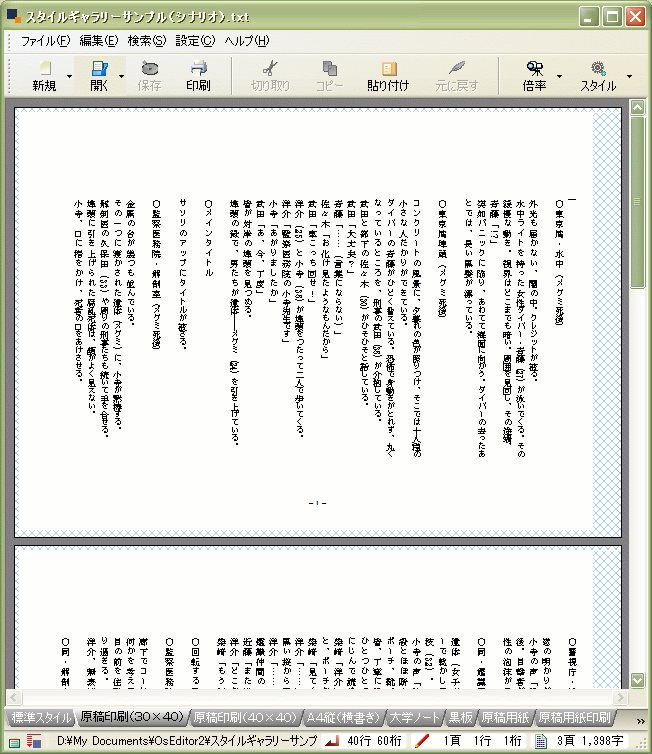Screen dimensions: 652x754
Task: Maximize the editor window
Action: pos(612,17)
